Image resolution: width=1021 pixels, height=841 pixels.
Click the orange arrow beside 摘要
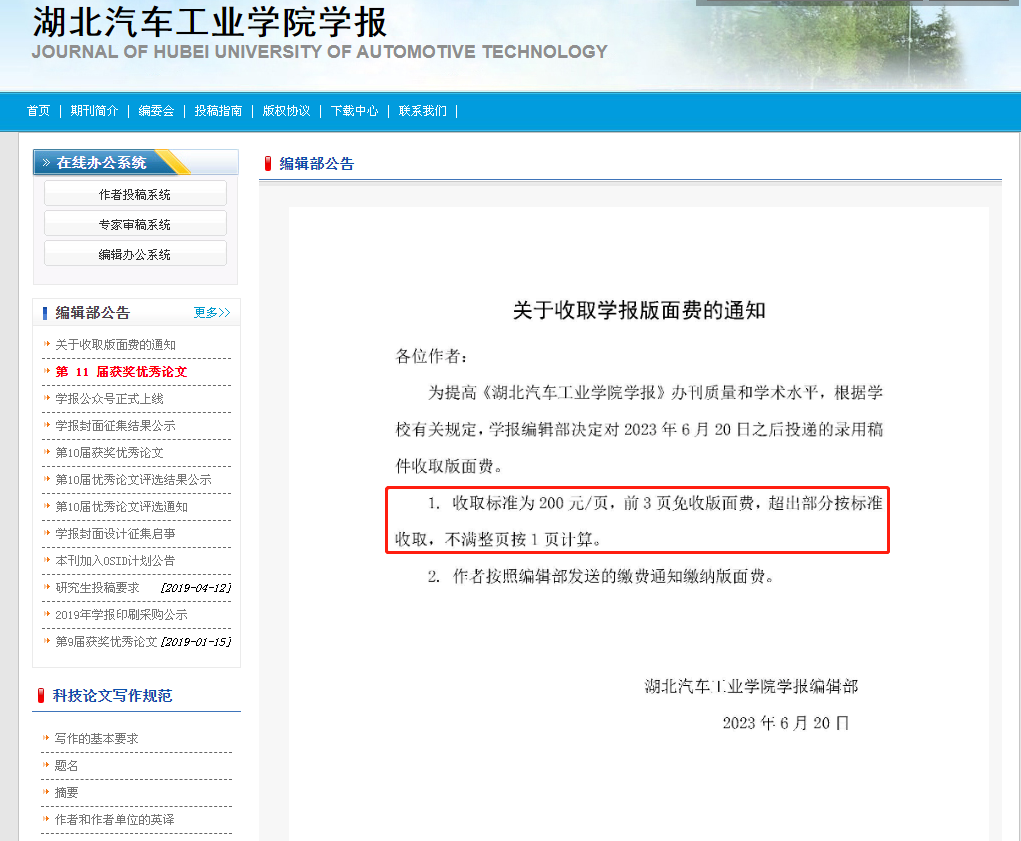point(46,792)
